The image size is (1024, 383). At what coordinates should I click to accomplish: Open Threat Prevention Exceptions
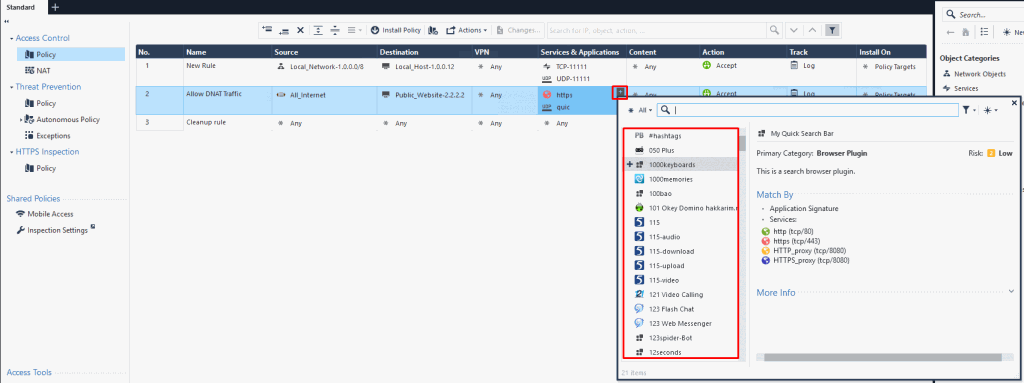click(x=47, y=136)
